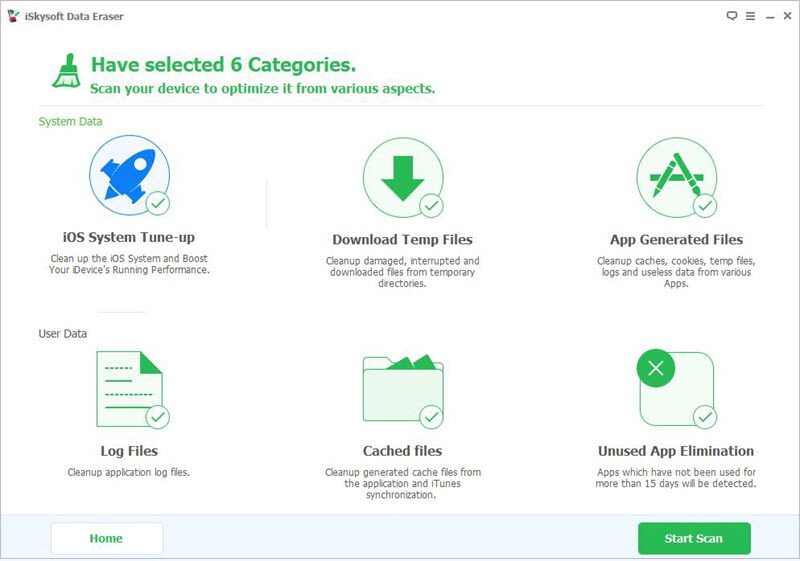Click 'Have selected 6 Categories.' heading
Screen dimensions: 800x561
coord(223,65)
